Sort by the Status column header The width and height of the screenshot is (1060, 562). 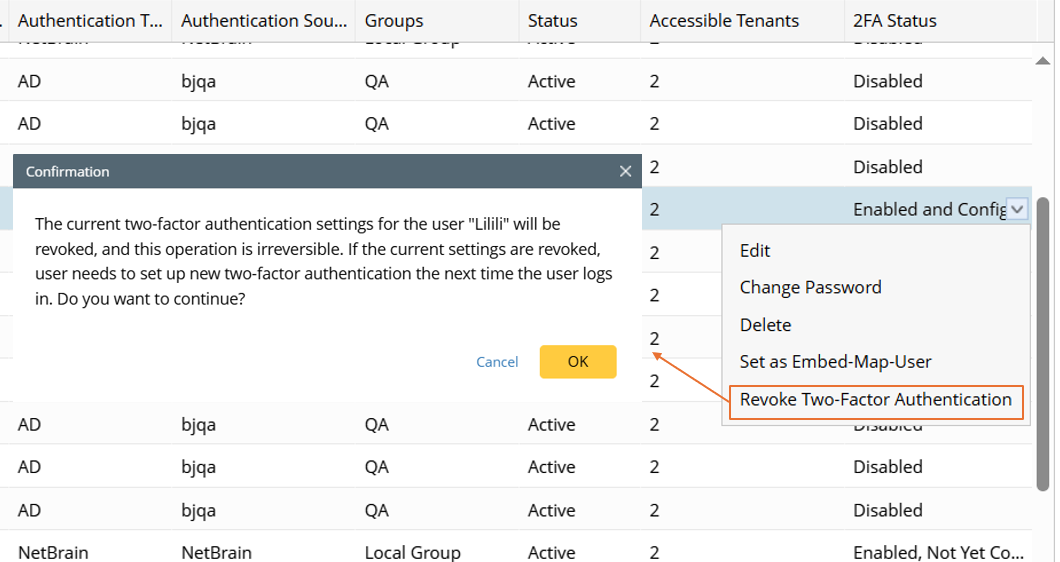pos(553,20)
